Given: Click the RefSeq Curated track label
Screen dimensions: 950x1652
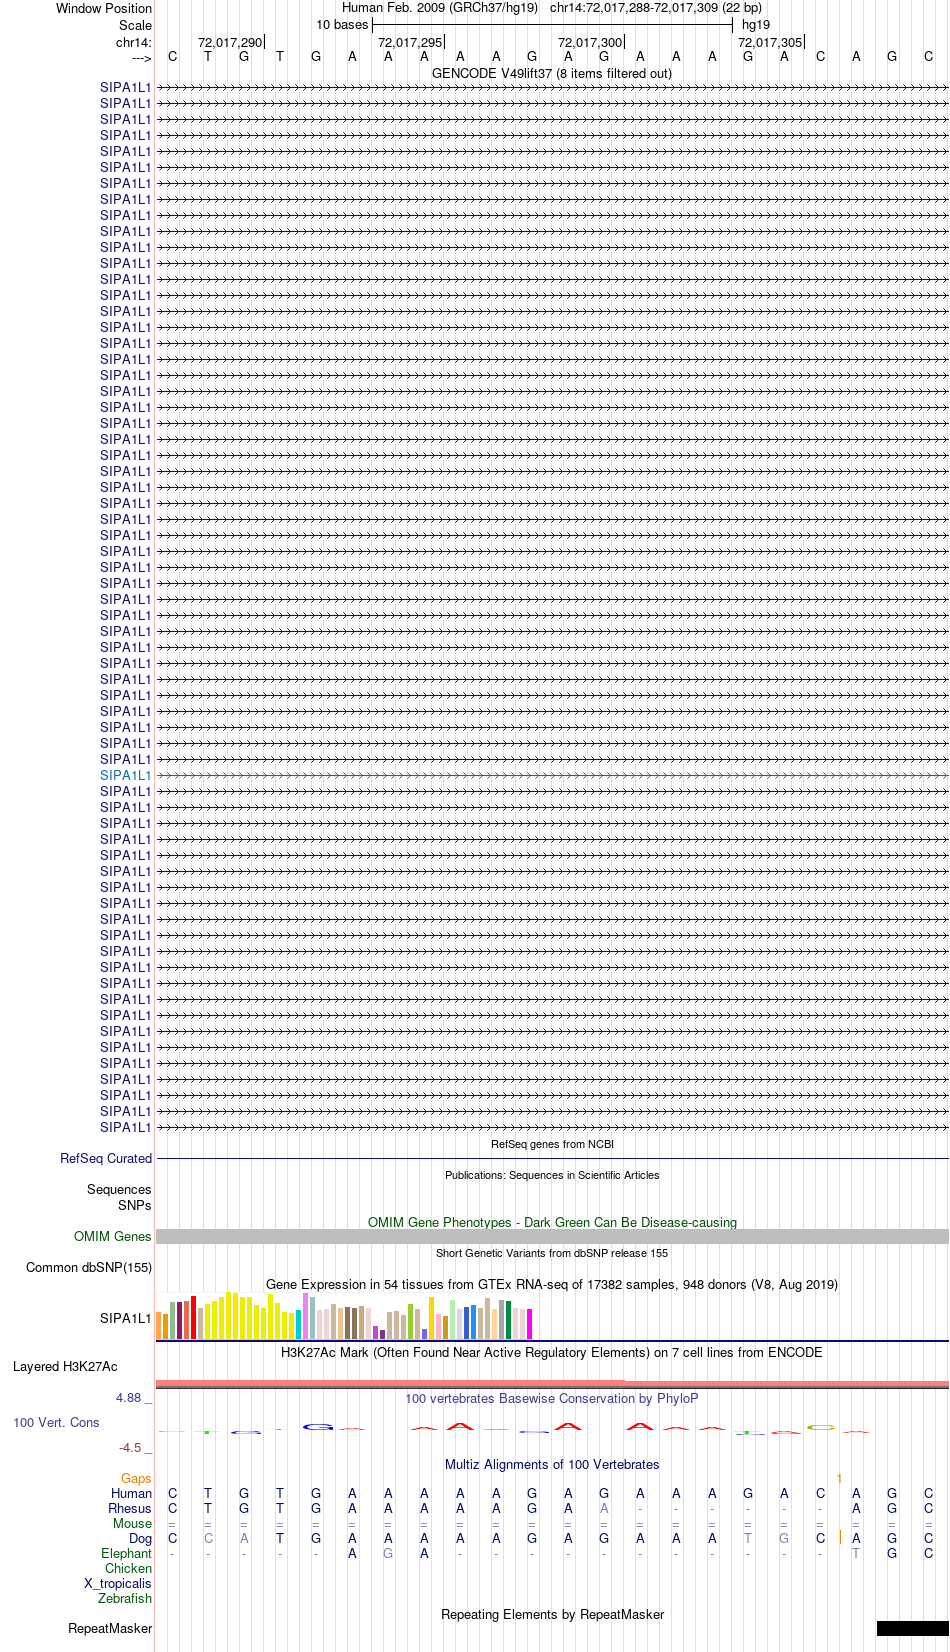Looking at the screenshot, I should pos(106,1158).
